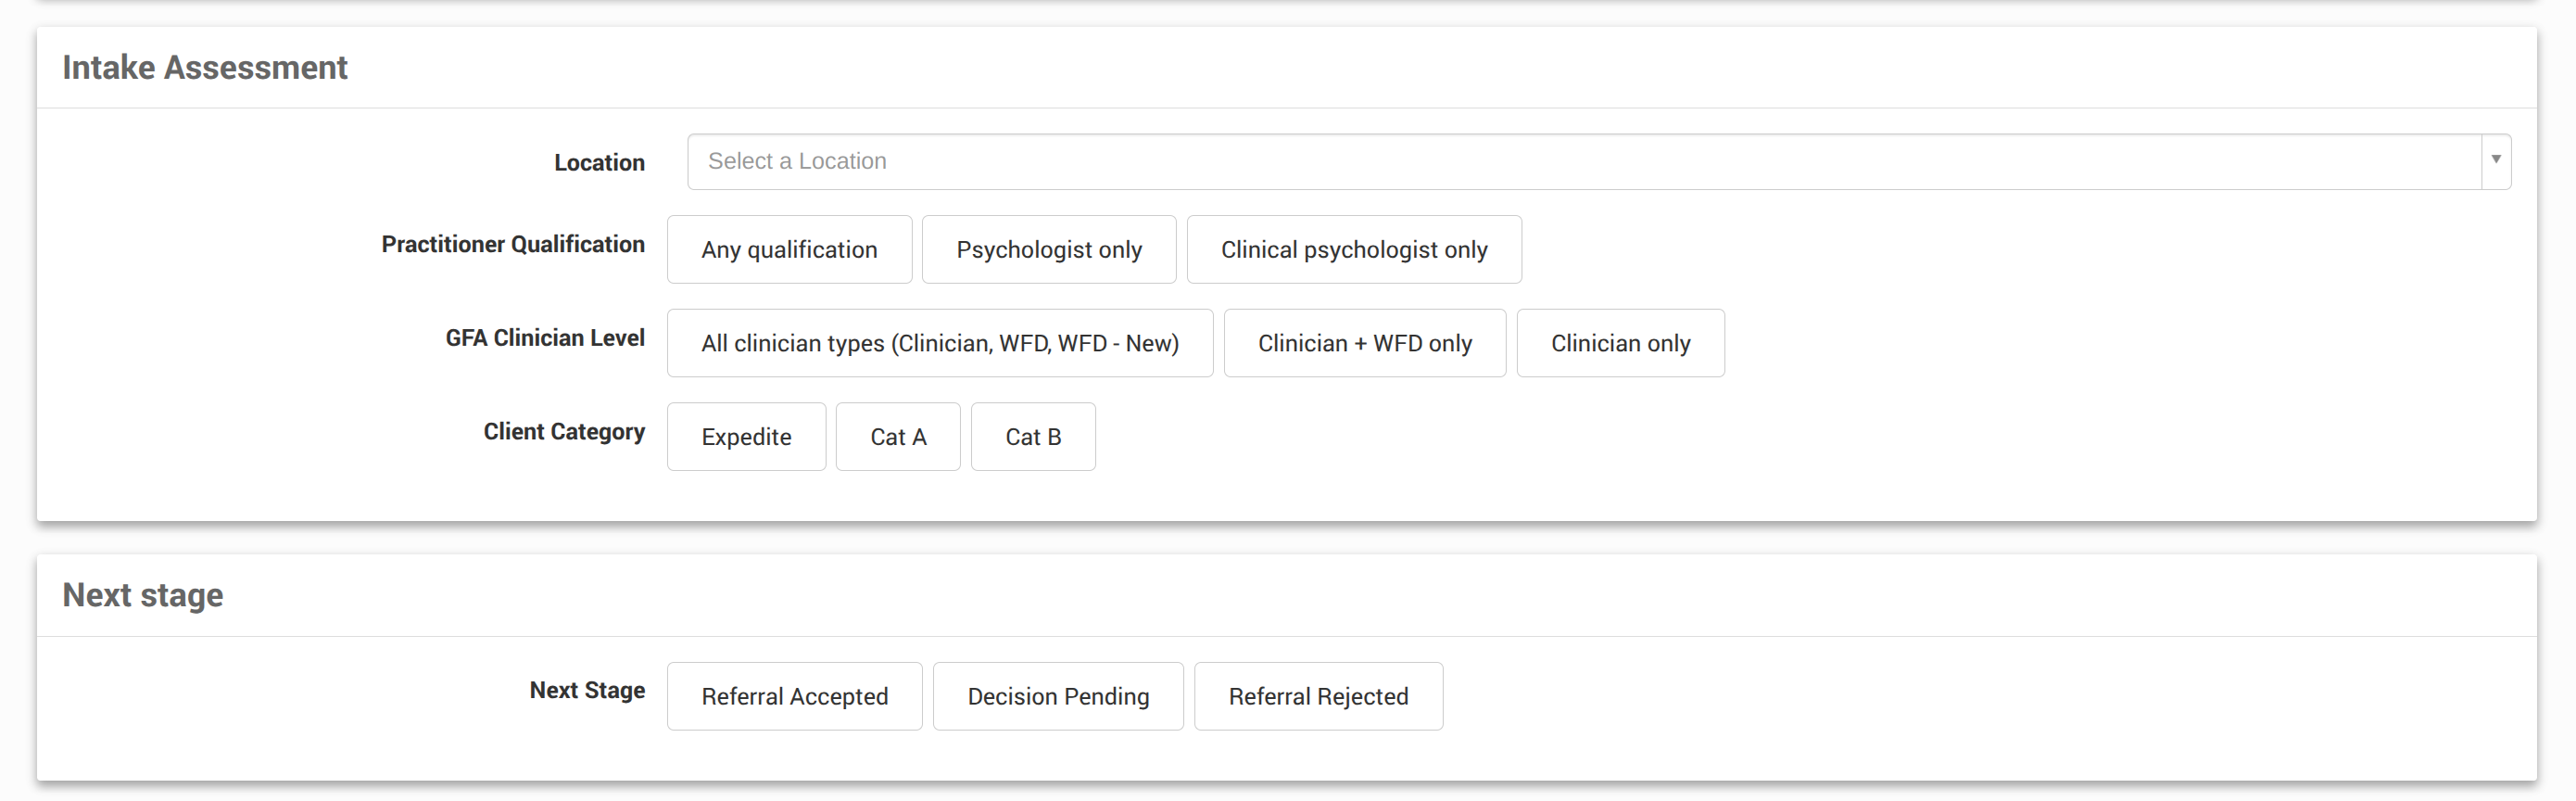The image size is (2576, 801).
Task: Click the Practitioner Qualification label
Action: [x=513, y=244]
